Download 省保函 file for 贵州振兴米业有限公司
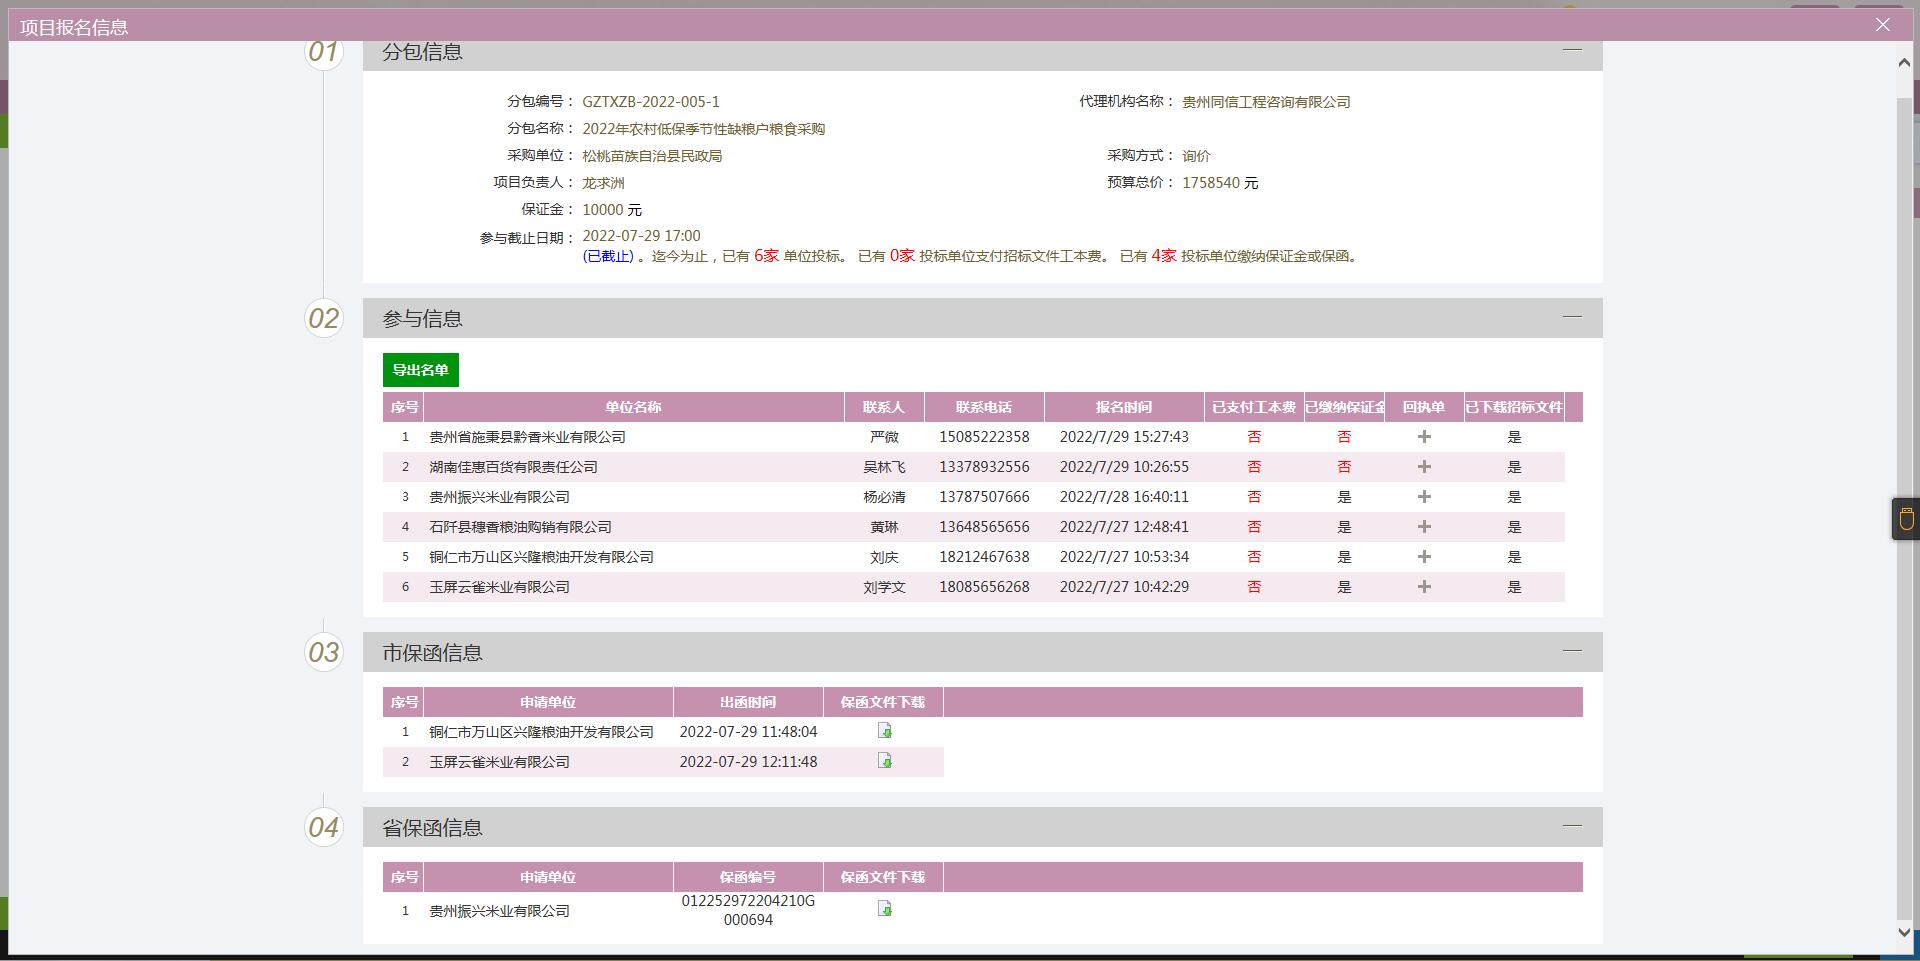The image size is (1920, 961). click(884, 909)
